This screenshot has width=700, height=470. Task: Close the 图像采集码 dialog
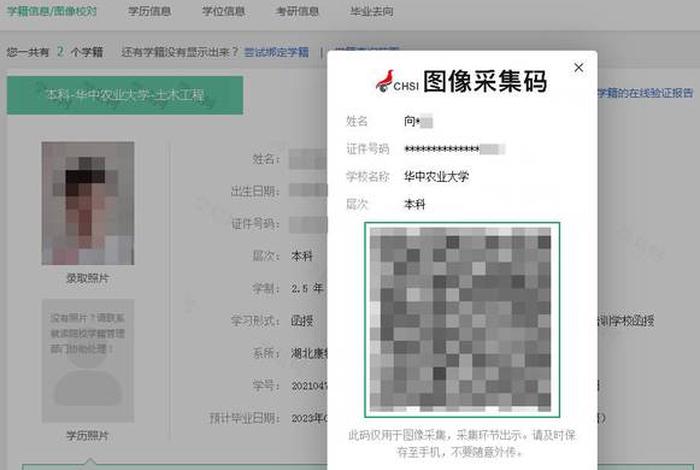click(579, 67)
